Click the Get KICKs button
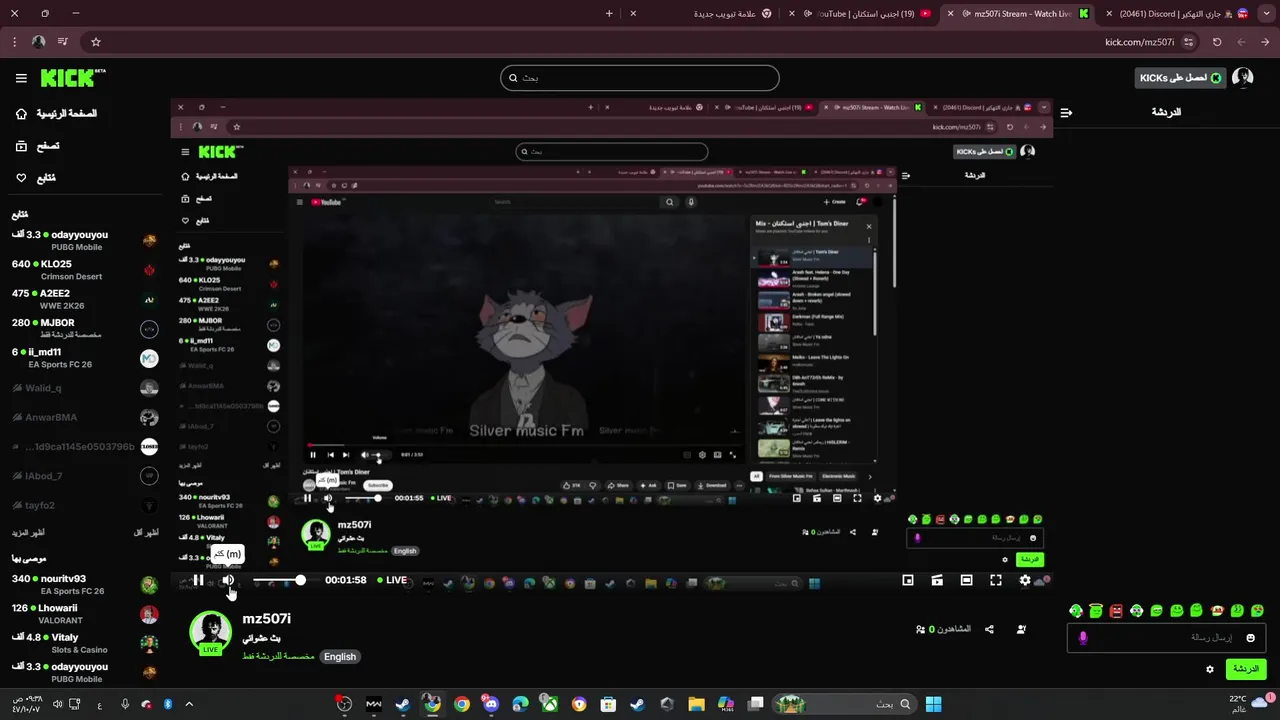 1180,78
